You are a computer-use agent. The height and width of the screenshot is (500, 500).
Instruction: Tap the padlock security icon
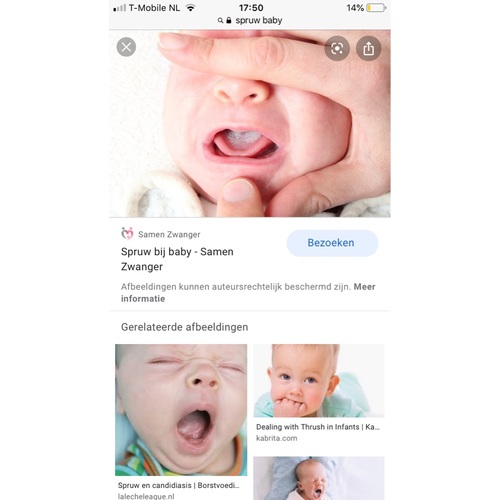pyautogui.click(x=229, y=20)
